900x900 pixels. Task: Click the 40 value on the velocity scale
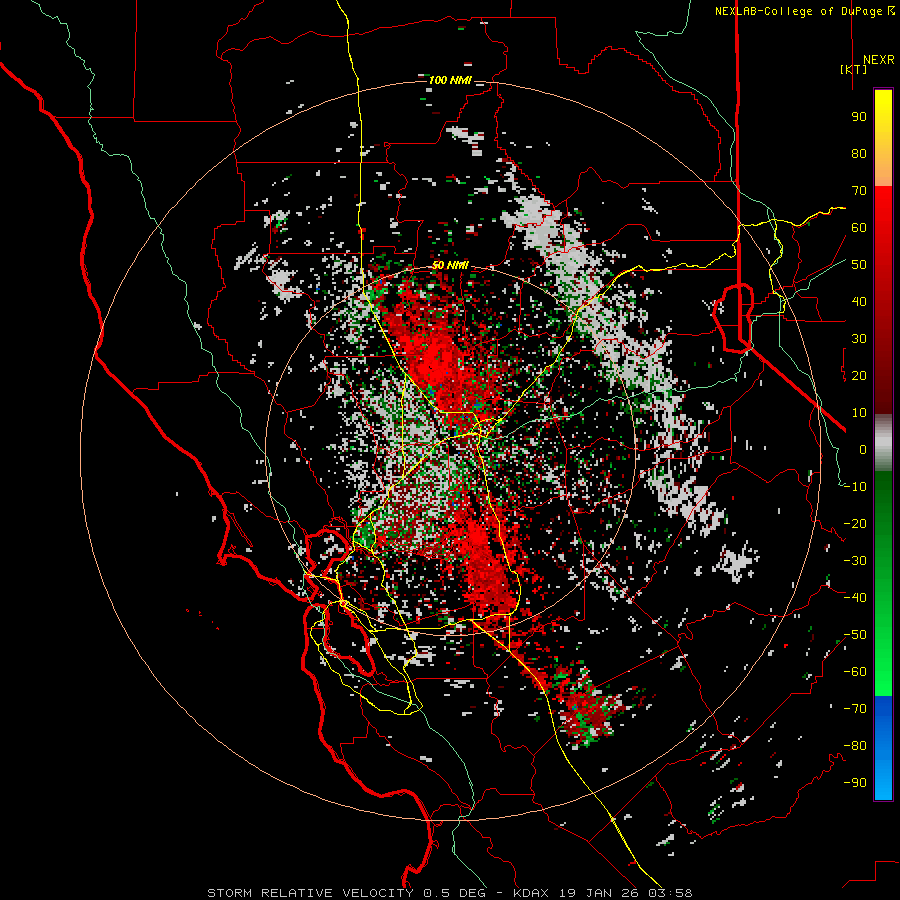pyautogui.click(x=859, y=302)
